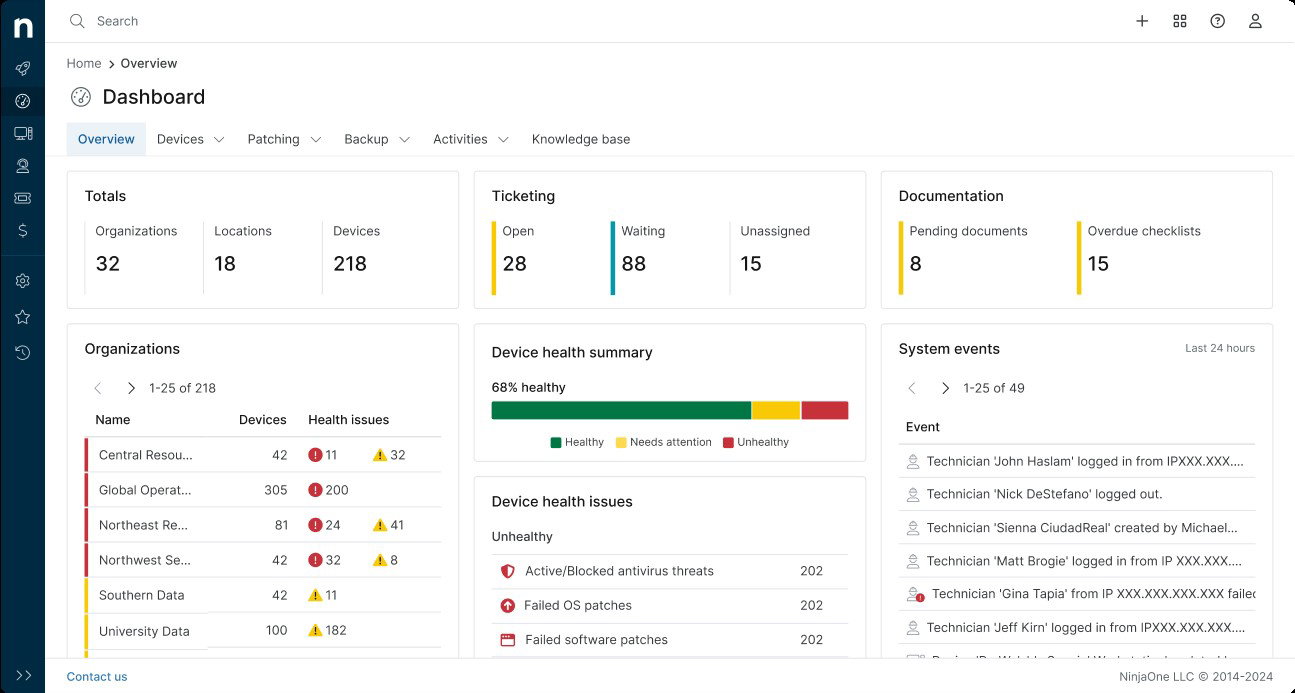Expand the Devices tab dropdown chevron
The height and width of the screenshot is (693, 1295).
click(x=216, y=139)
